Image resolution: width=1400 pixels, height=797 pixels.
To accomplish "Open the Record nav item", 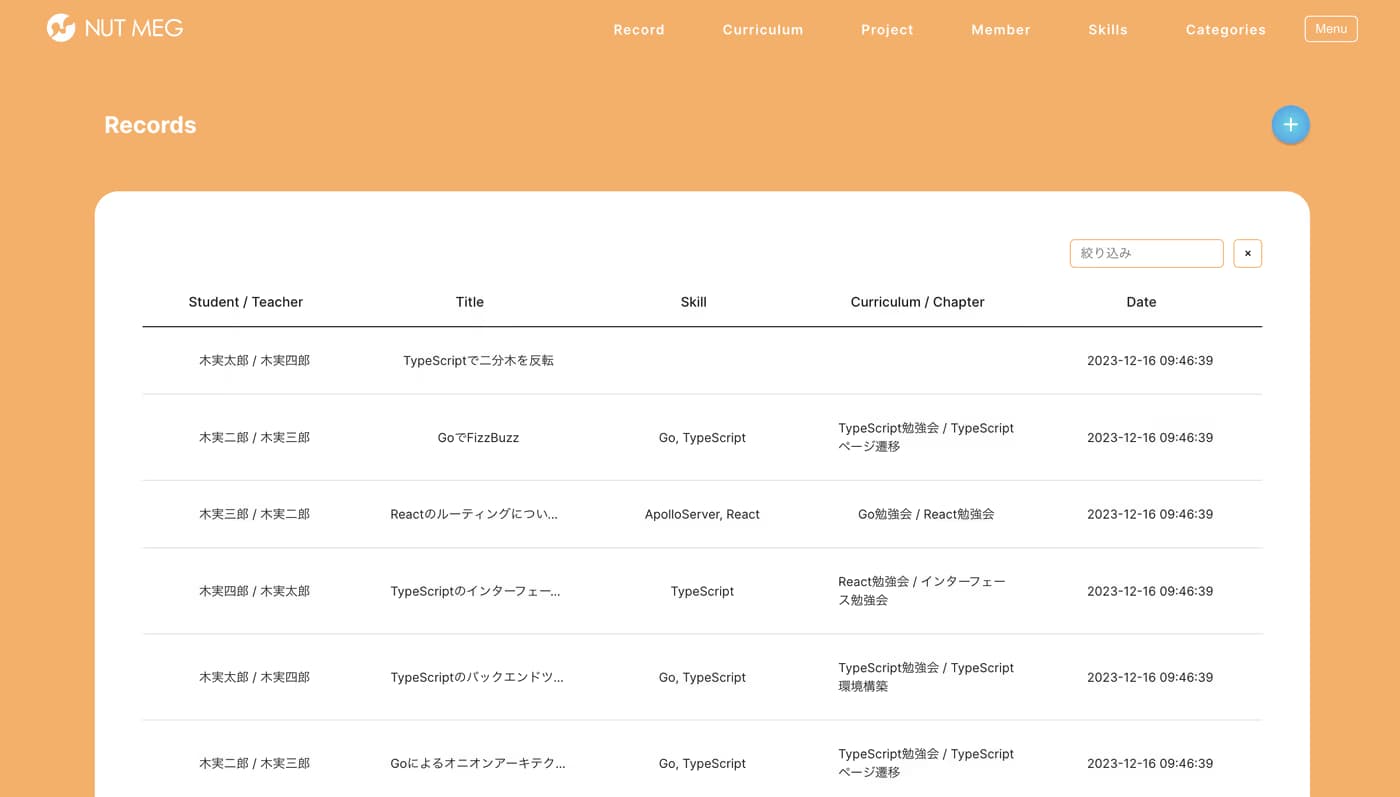I will point(639,29).
